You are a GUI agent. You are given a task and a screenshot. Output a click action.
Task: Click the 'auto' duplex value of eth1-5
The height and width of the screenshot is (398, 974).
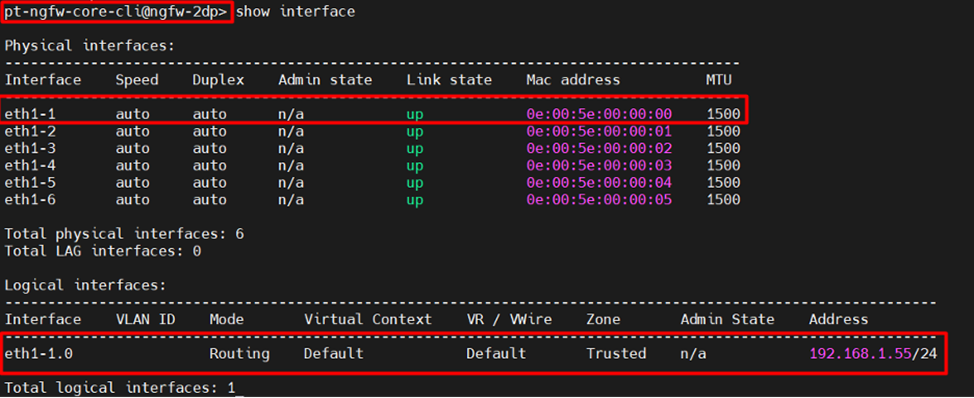(x=209, y=183)
